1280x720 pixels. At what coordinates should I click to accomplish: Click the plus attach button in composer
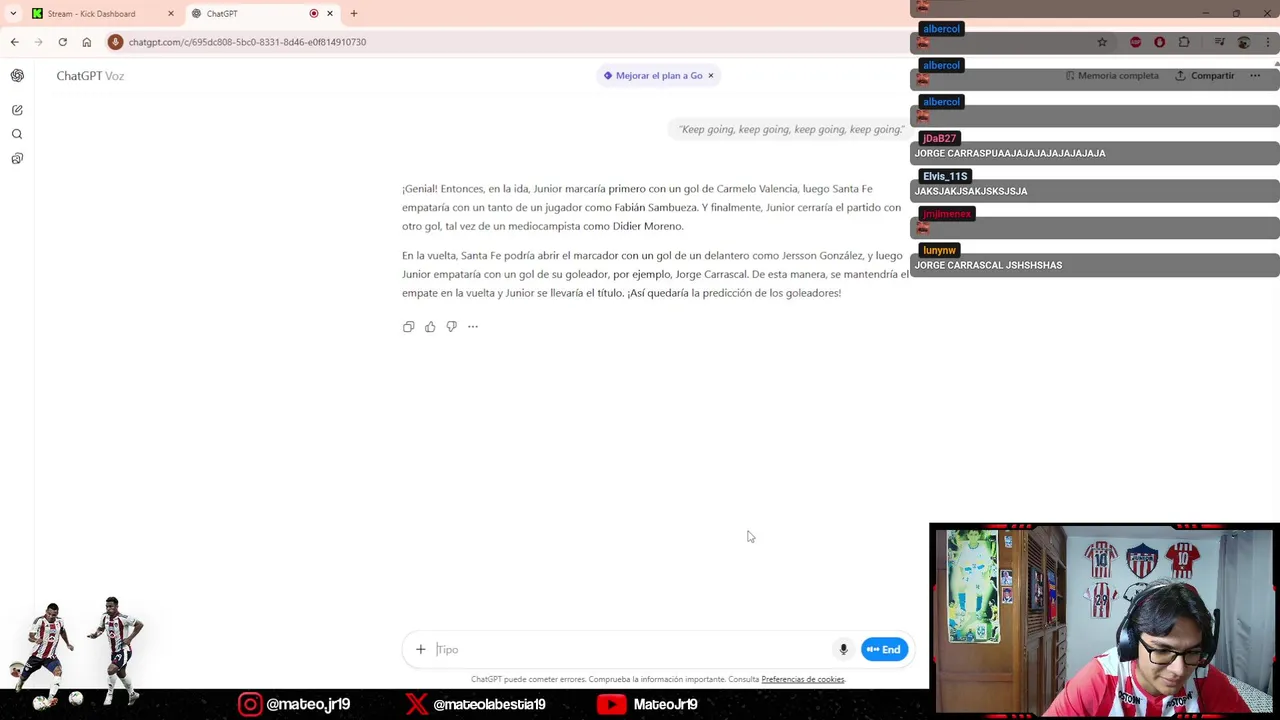(421, 650)
